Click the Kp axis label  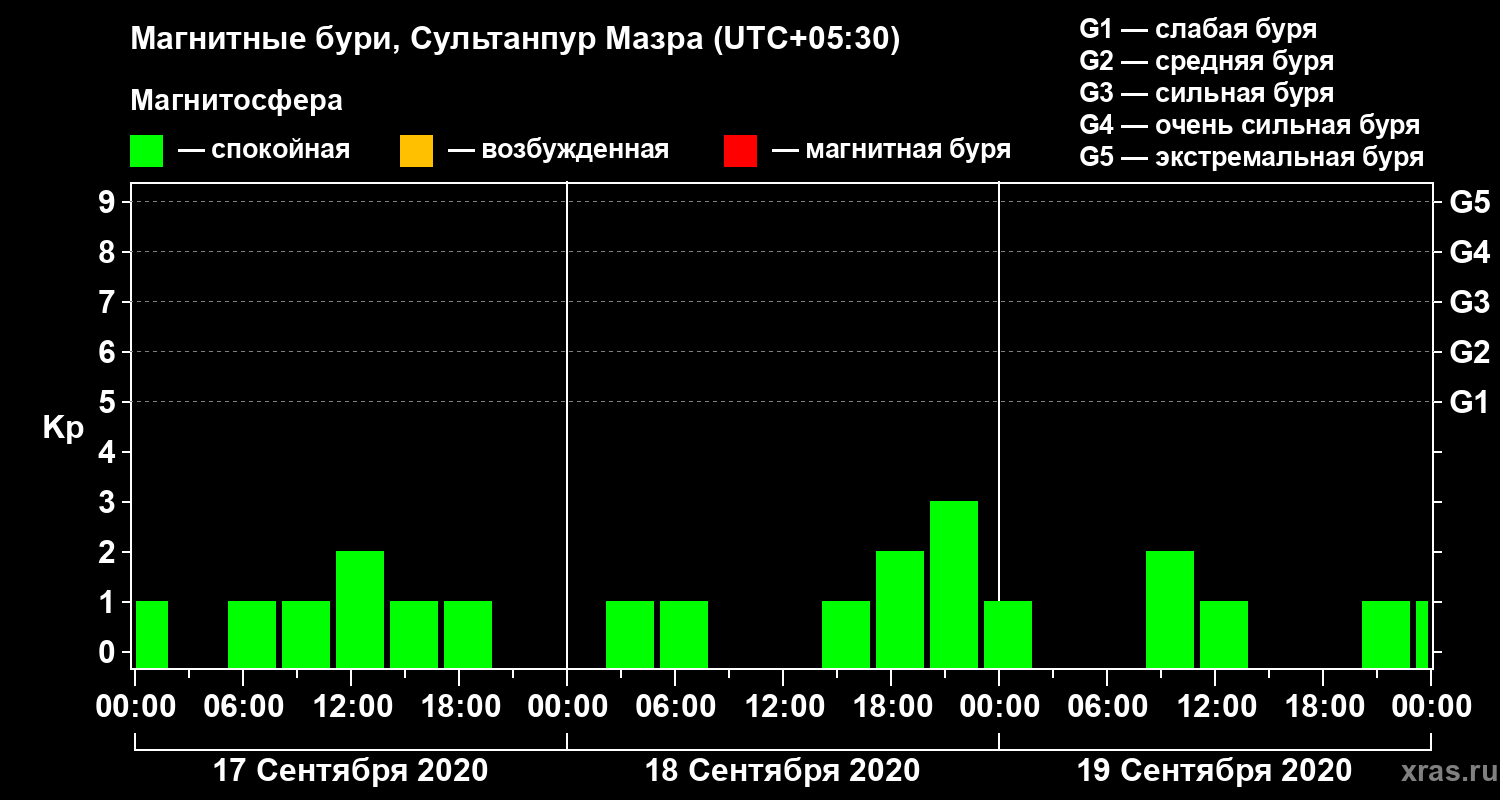(x=63, y=427)
